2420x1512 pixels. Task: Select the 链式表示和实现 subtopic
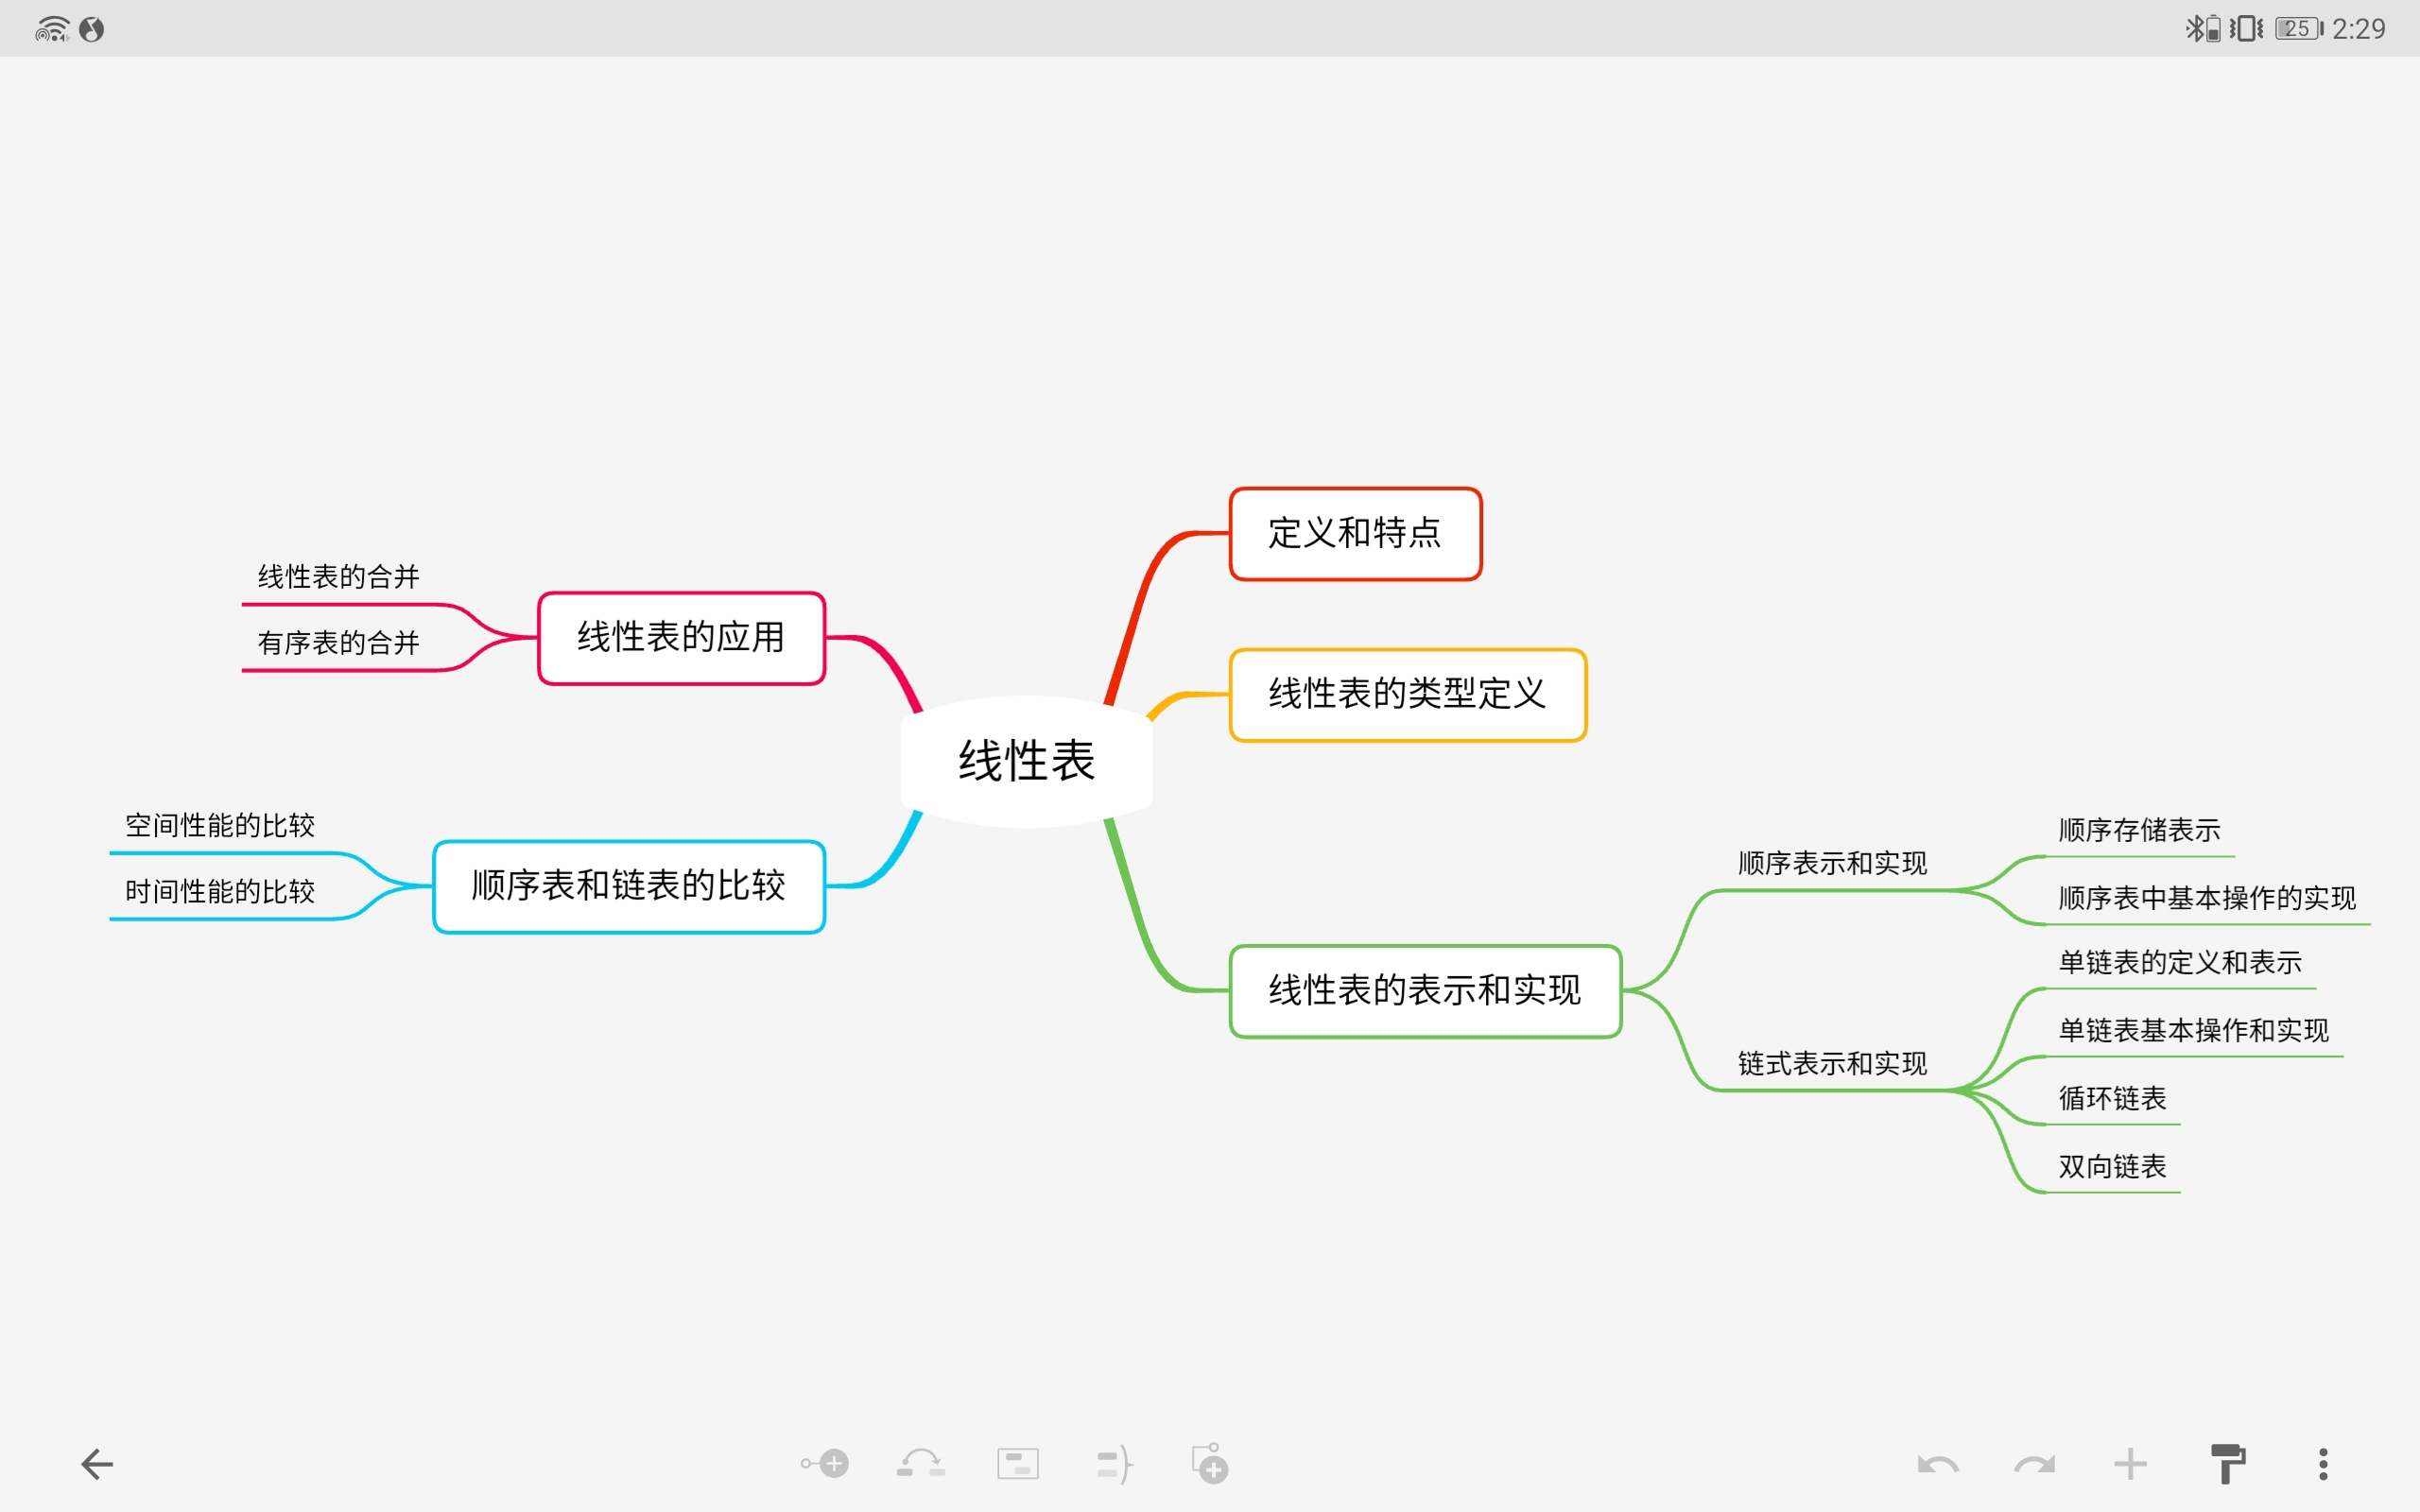coord(1832,1064)
